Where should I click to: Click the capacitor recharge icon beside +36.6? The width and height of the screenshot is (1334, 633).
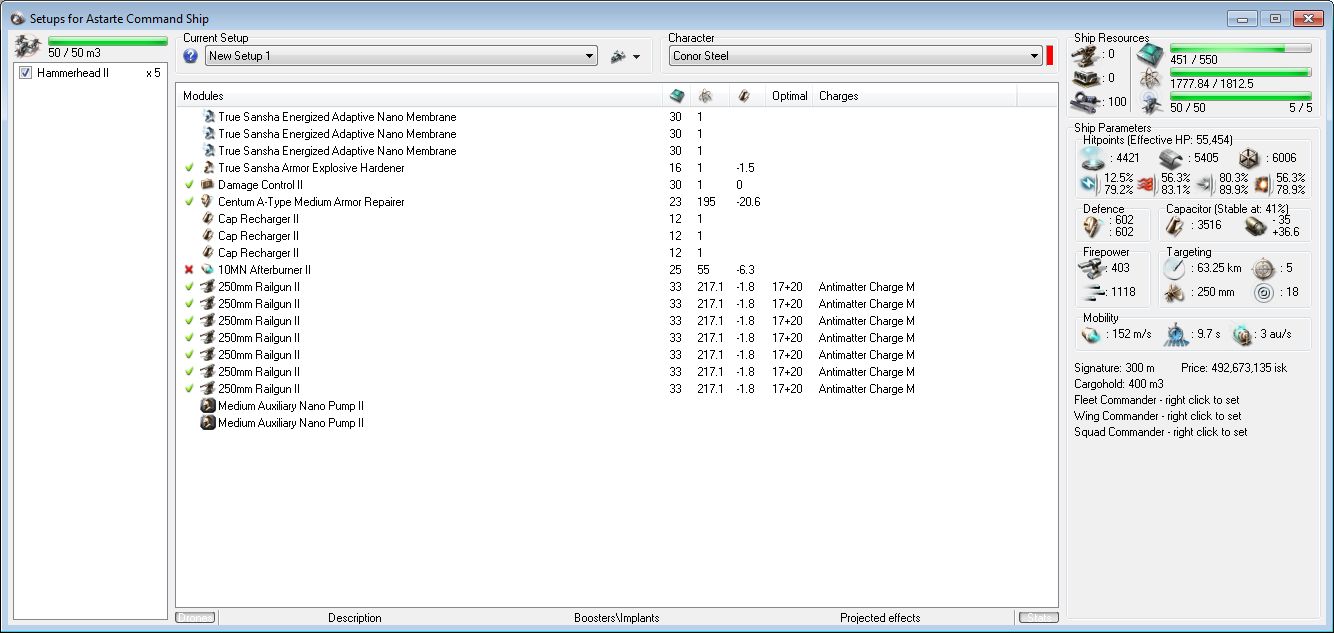pyautogui.click(x=1256, y=226)
